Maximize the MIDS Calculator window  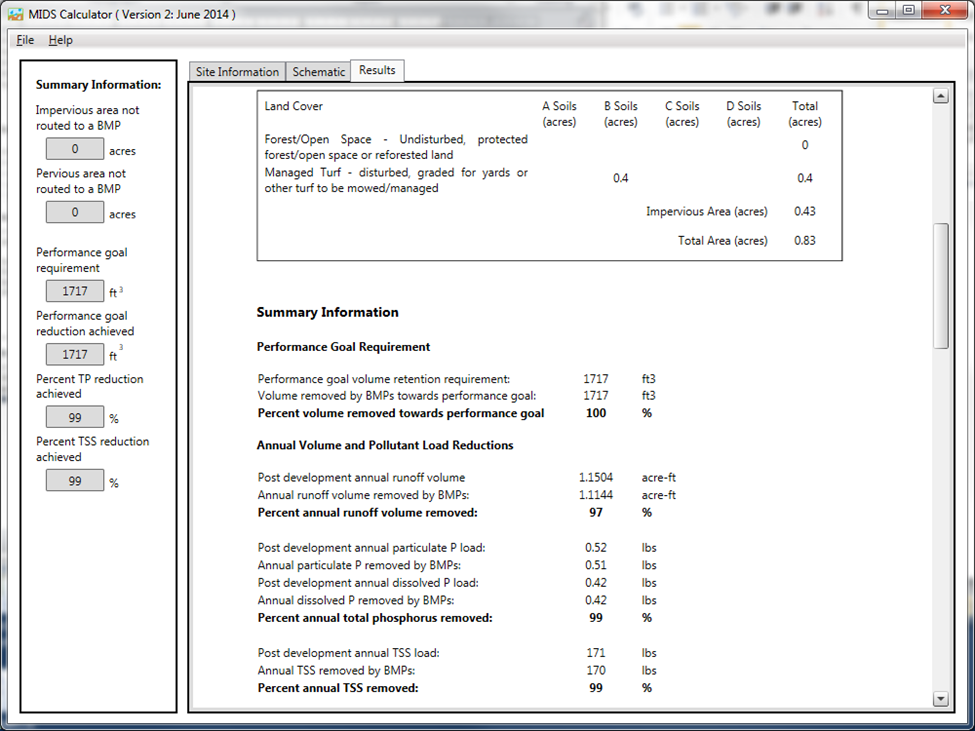(907, 10)
